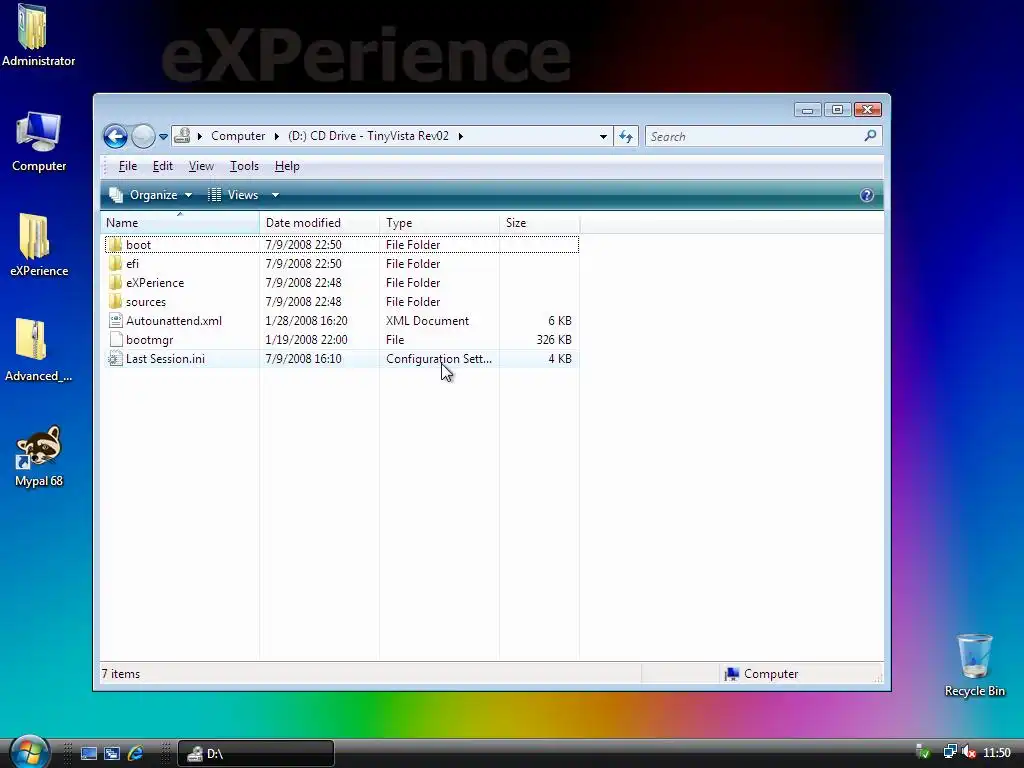This screenshot has height=768, width=1024.
Task: Go back with the Back arrow button
Action: click(116, 136)
